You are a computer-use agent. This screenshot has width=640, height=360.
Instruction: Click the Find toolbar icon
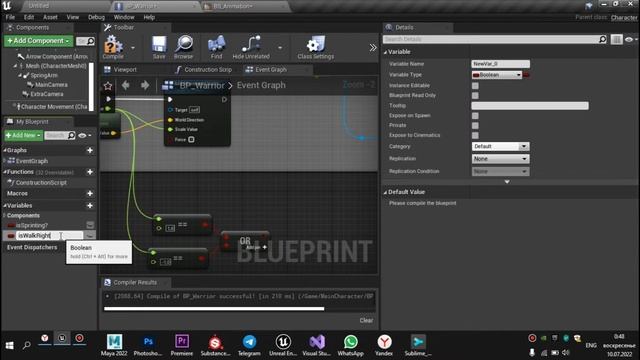click(216, 47)
